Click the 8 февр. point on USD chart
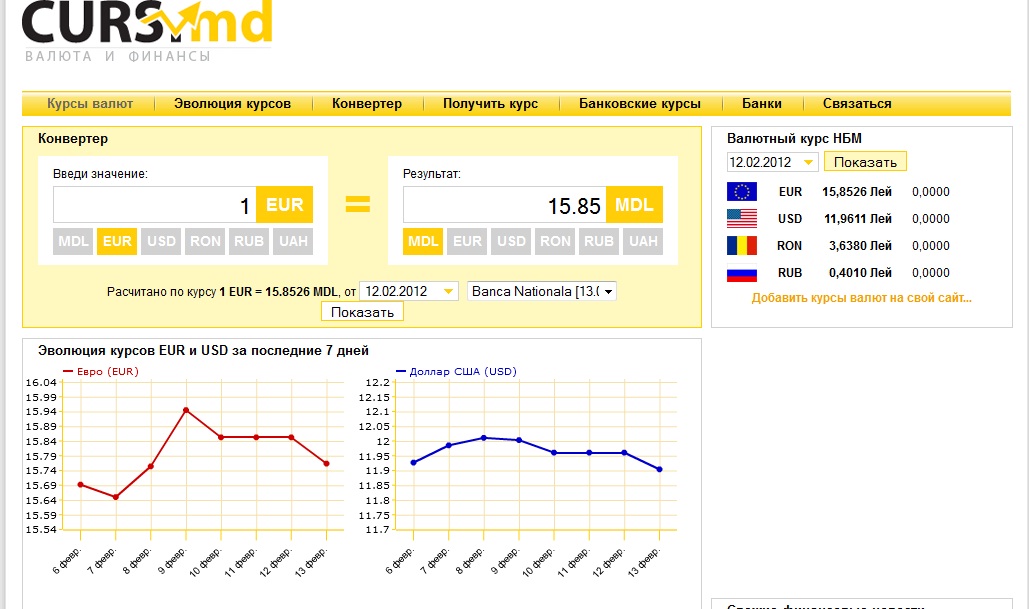The height and width of the screenshot is (609, 1029). [x=484, y=438]
